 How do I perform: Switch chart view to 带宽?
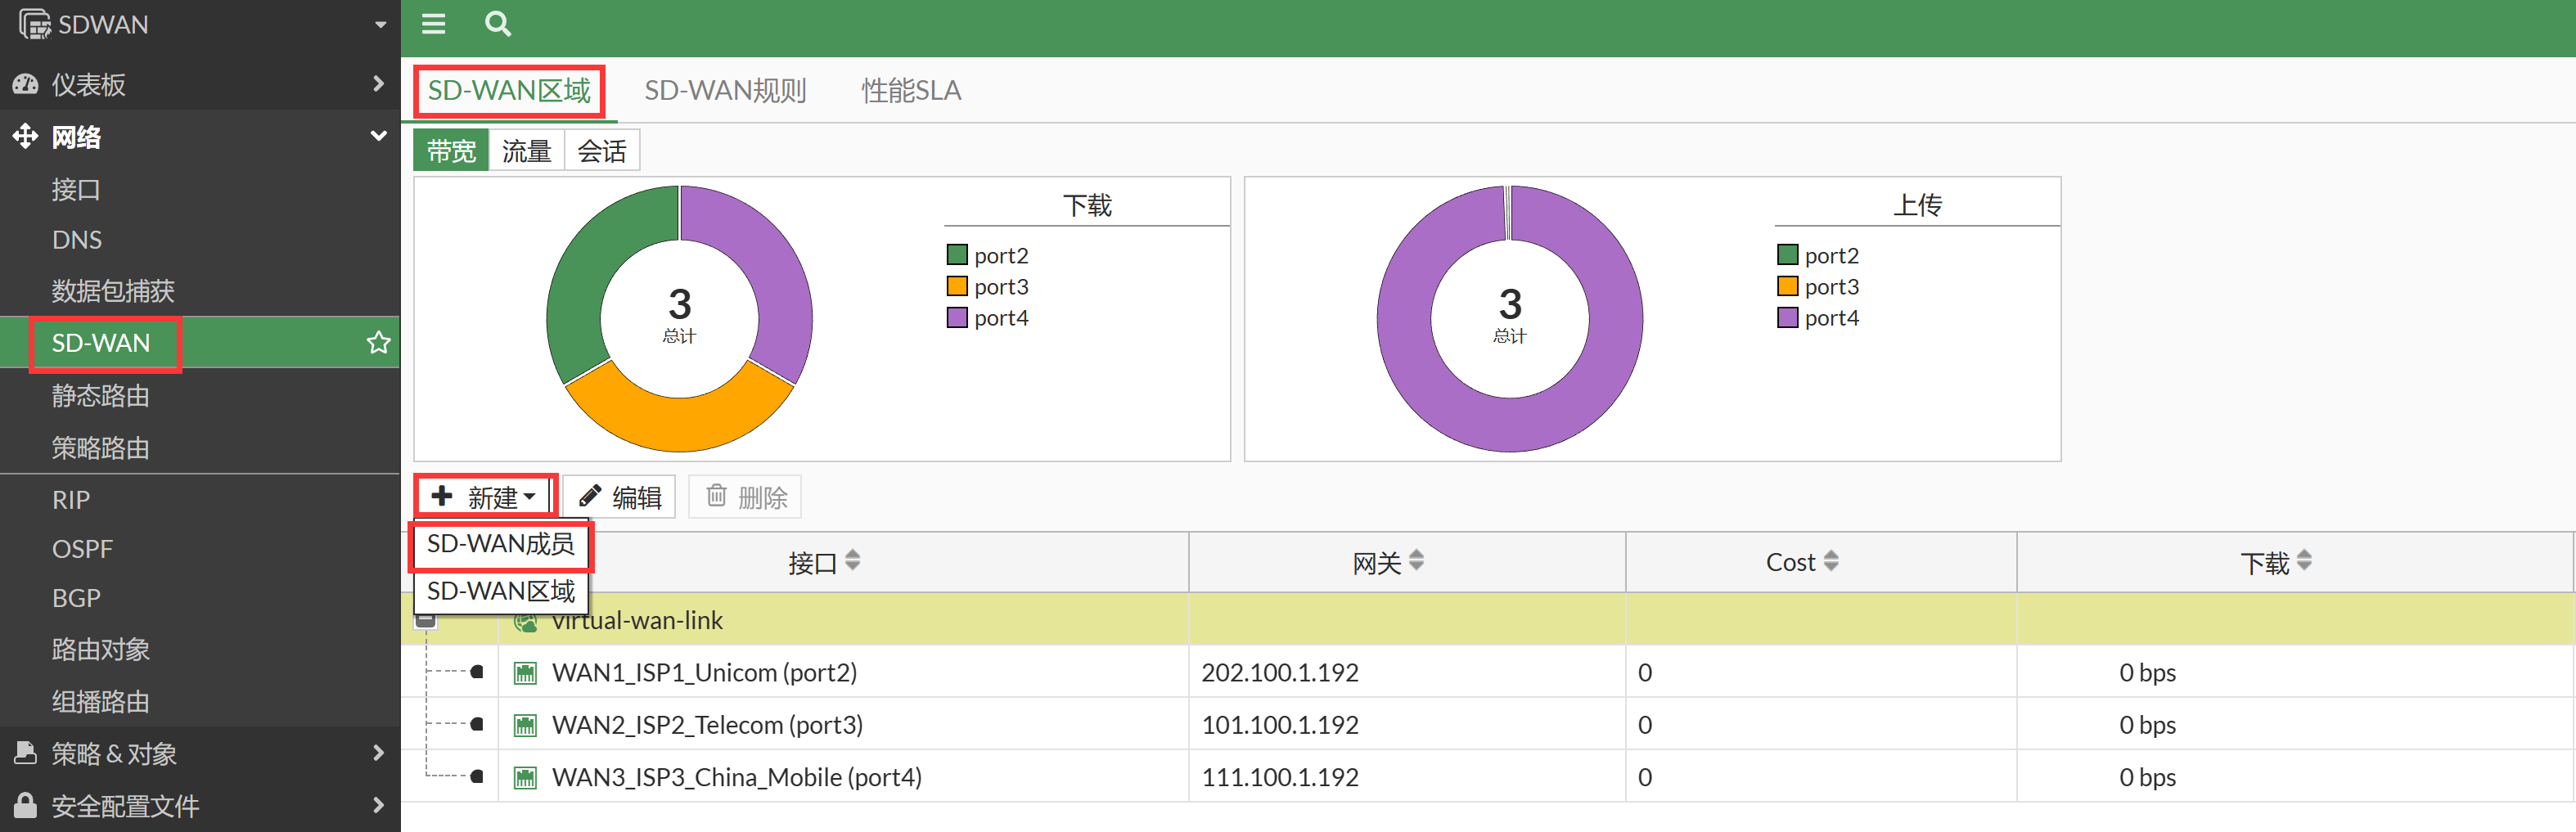coord(451,151)
